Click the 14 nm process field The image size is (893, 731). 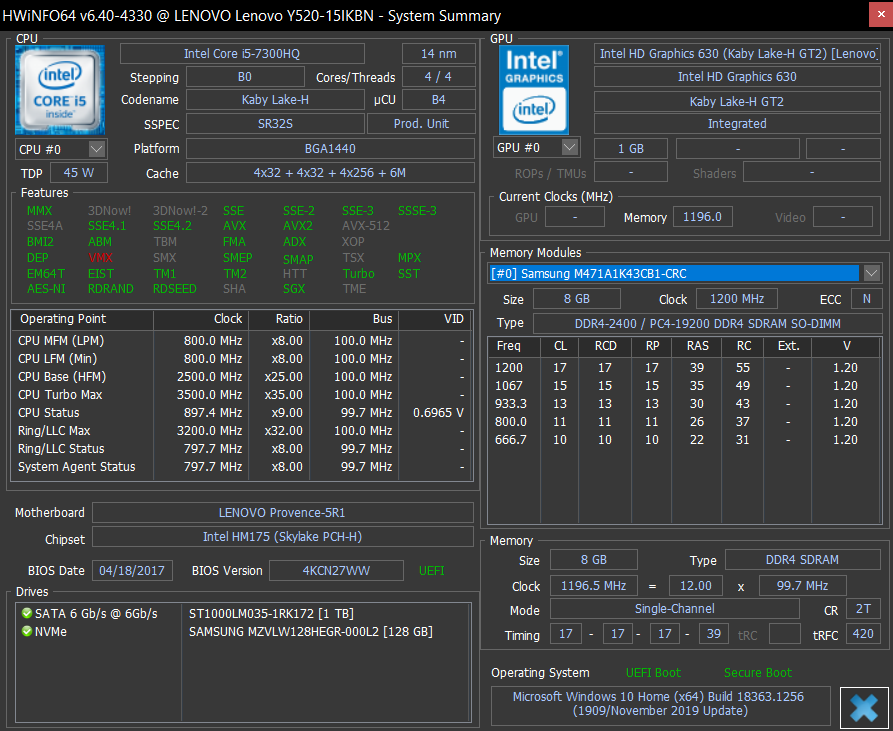[x=439, y=54]
